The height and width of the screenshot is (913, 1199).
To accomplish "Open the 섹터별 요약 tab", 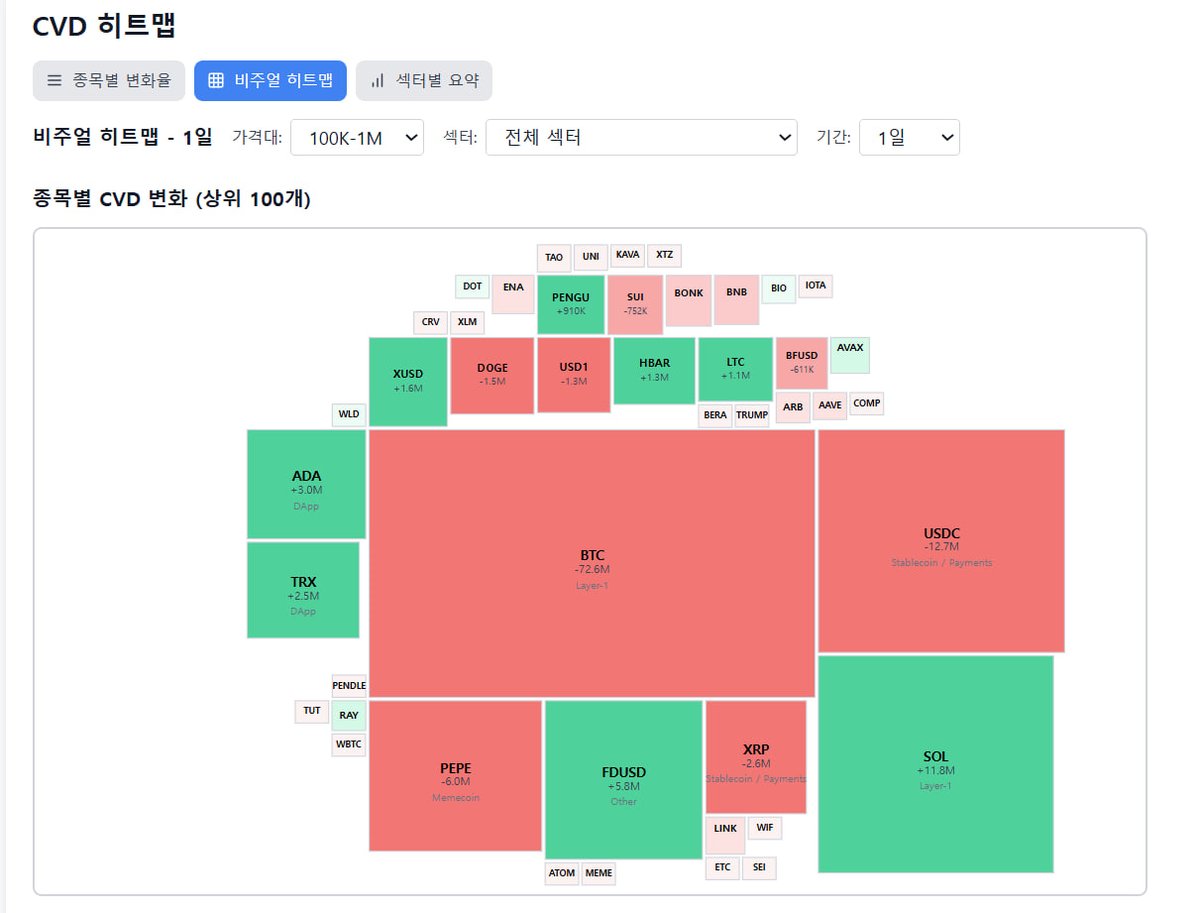I will coord(424,81).
